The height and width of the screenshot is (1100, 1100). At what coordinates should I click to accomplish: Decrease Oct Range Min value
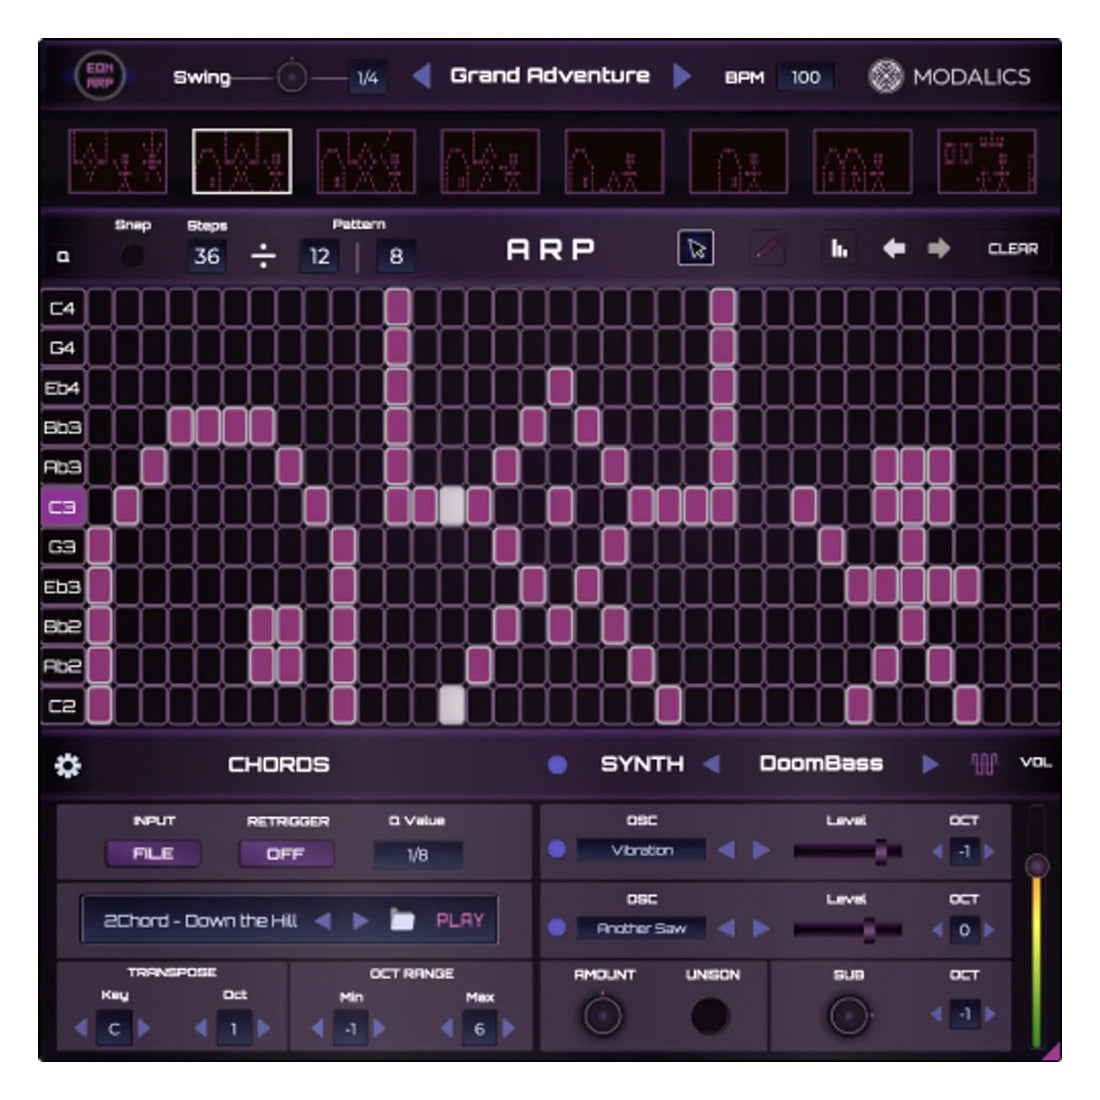point(318,1029)
